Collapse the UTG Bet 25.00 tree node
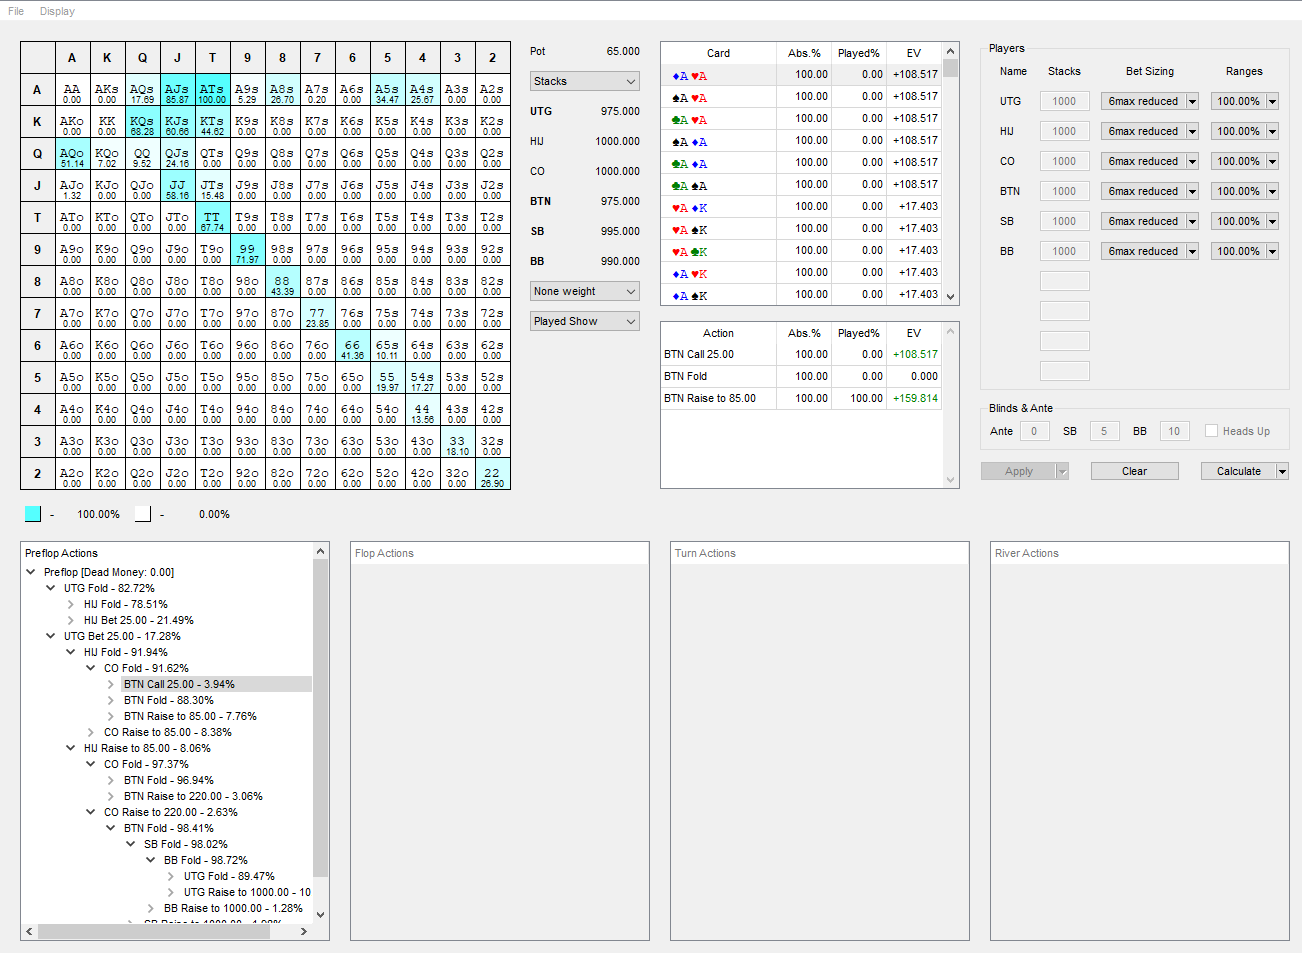Screen dimensions: 1302x953 click(x=51, y=636)
